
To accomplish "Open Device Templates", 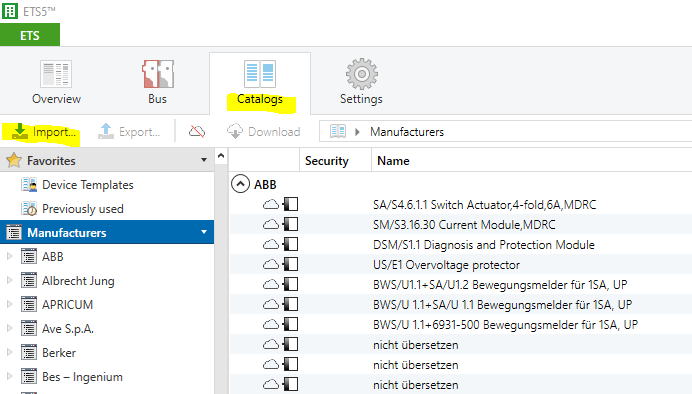I will coord(88,185).
